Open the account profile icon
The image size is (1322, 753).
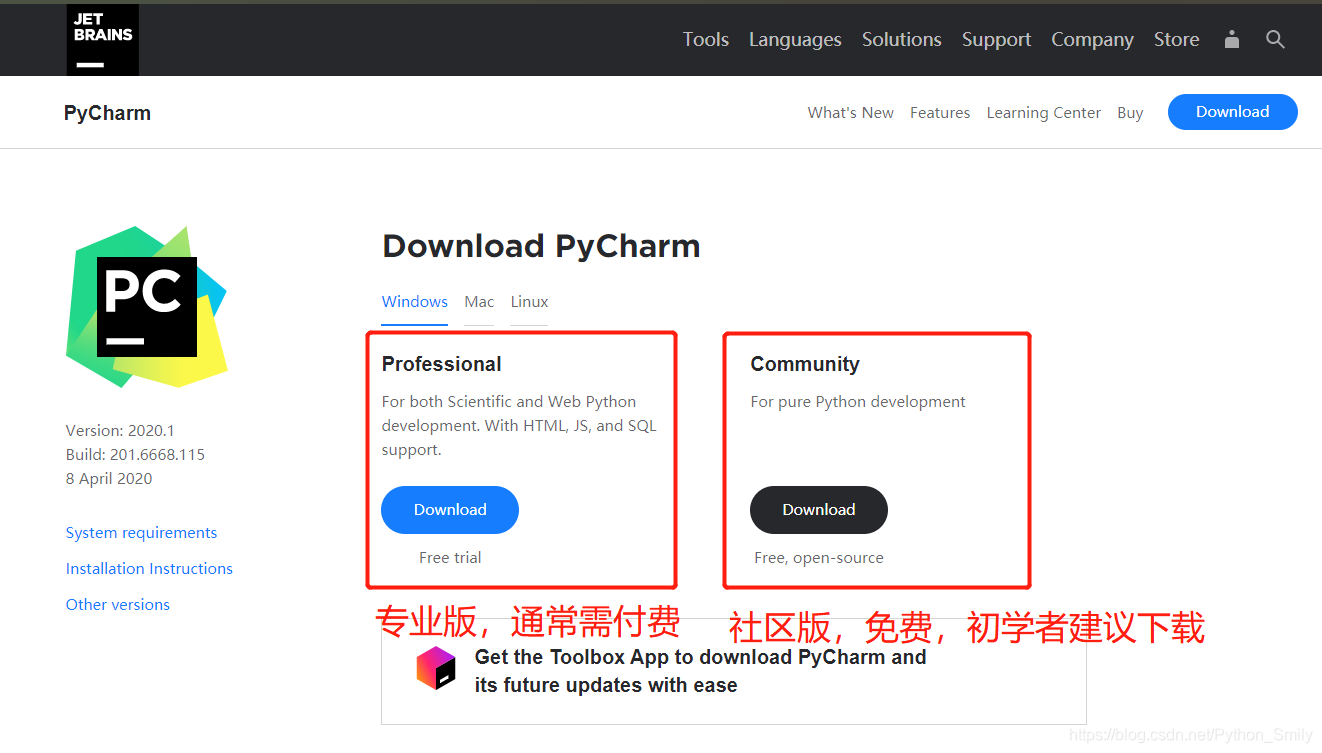1232,39
